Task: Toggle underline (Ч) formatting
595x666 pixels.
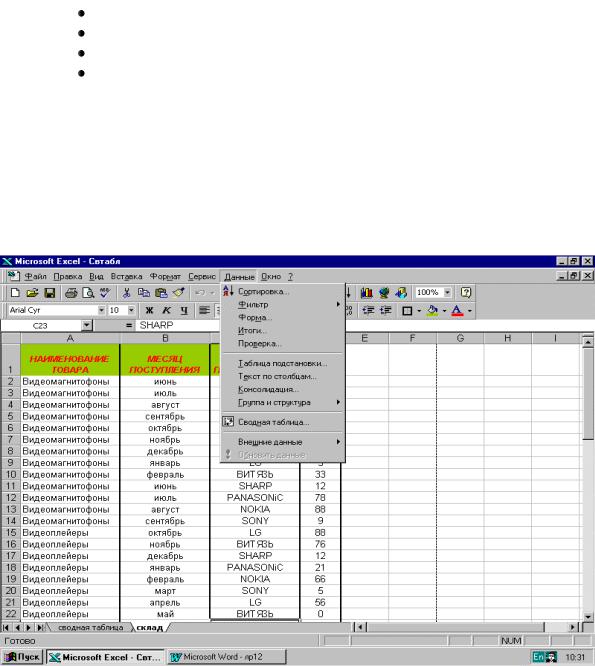Action: pos(184,310)
